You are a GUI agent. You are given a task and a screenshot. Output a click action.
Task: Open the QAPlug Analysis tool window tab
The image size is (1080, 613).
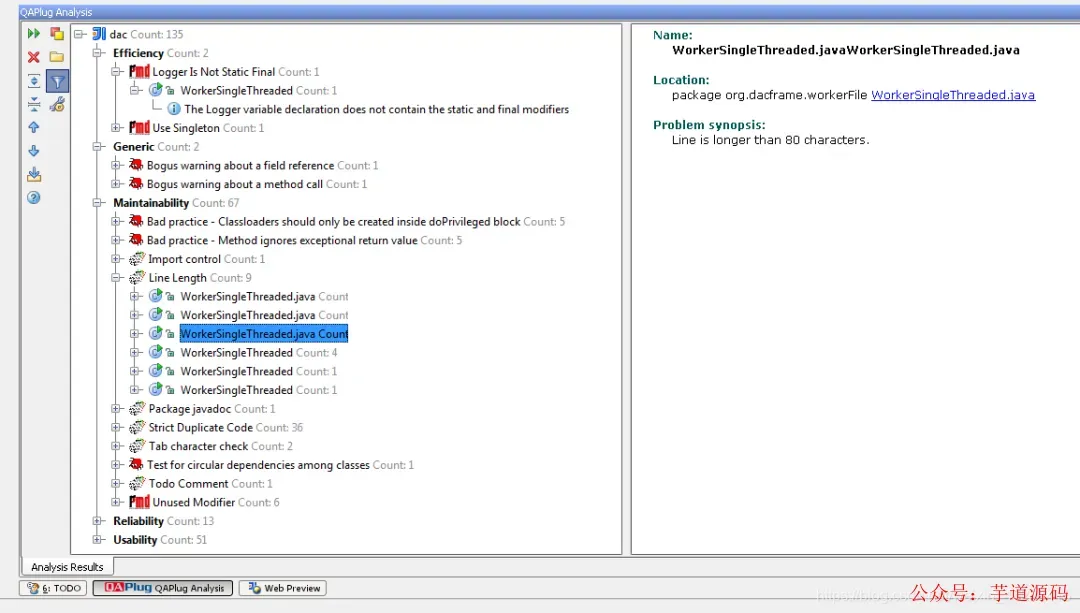click(x=163, y=588)
